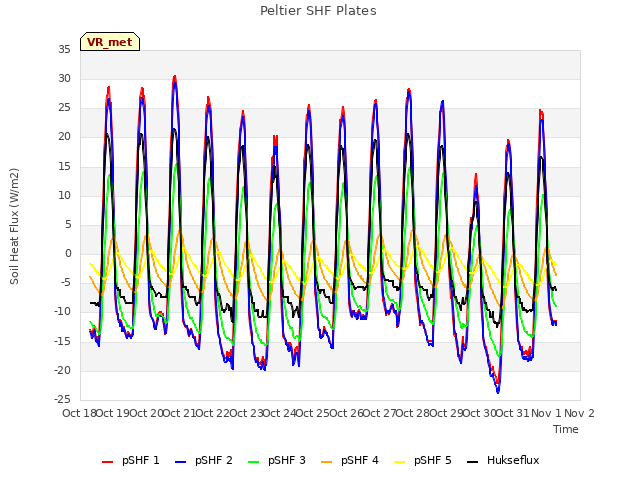Click the blue pSHF 2 legend swatch
This screenshot has height=480, width=640.
(x=180, y=462)
